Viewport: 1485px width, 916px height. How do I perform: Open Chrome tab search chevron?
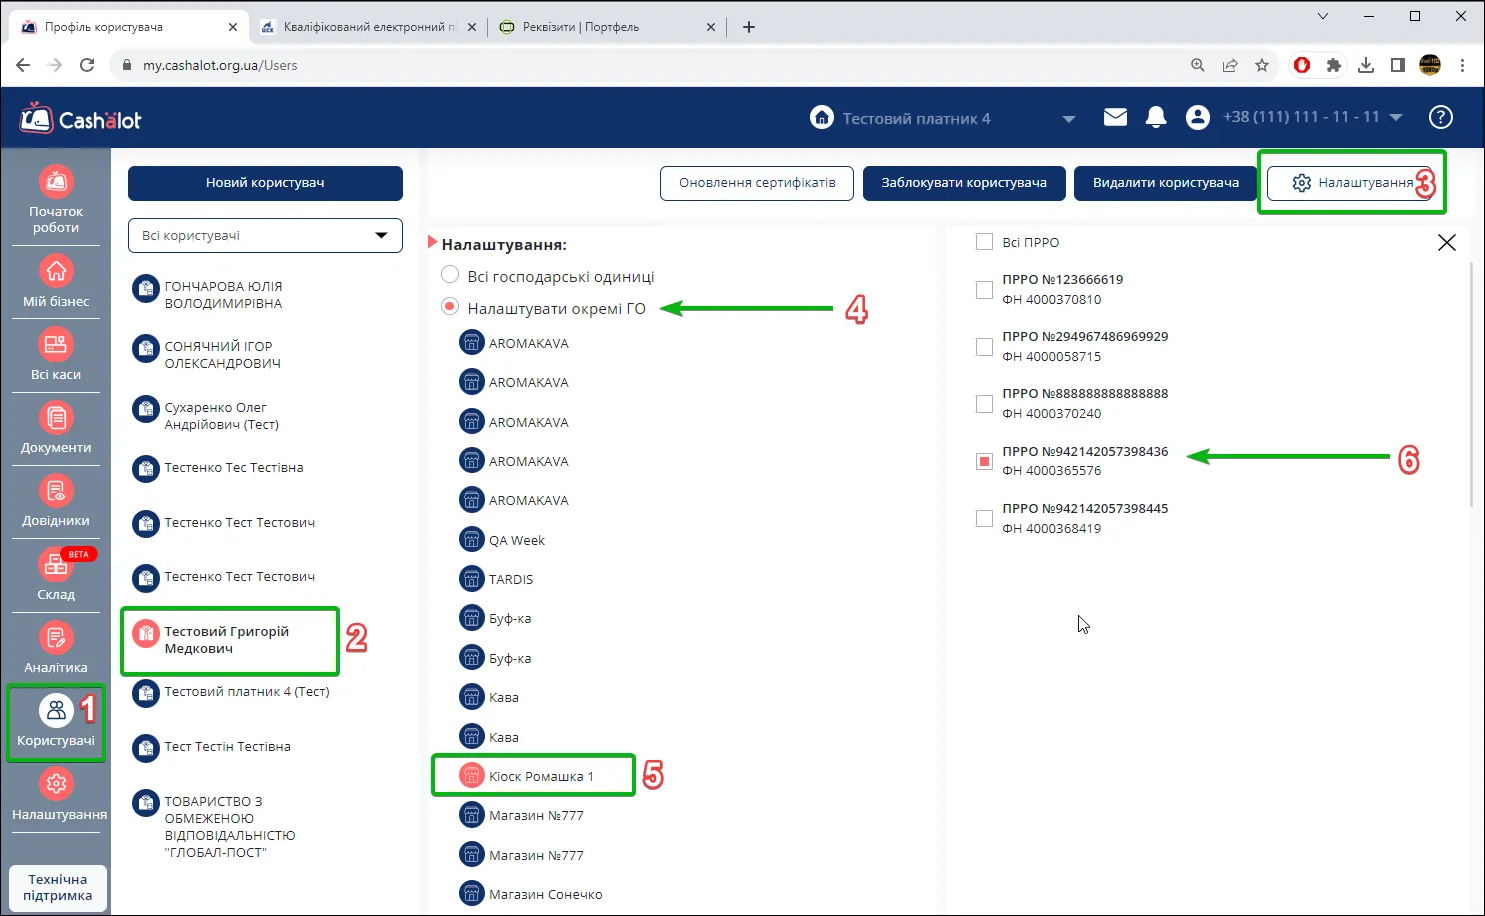[x=1323, y=16]
